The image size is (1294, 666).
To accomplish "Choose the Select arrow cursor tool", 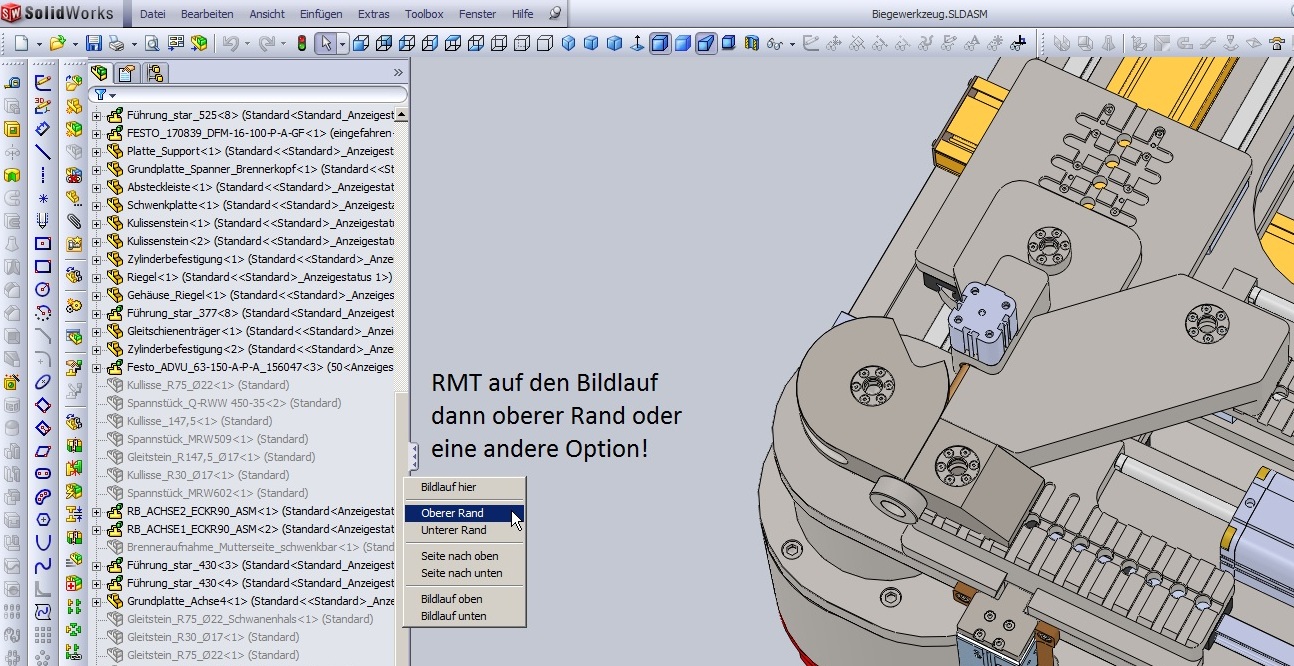I will pyautogui.click(x=325, y=43).
